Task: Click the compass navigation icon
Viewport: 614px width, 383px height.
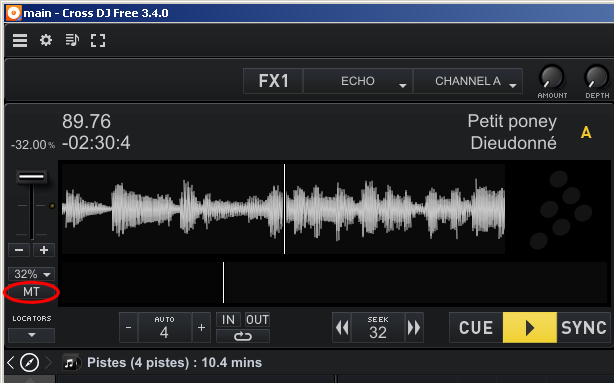Action: point(29,363)
